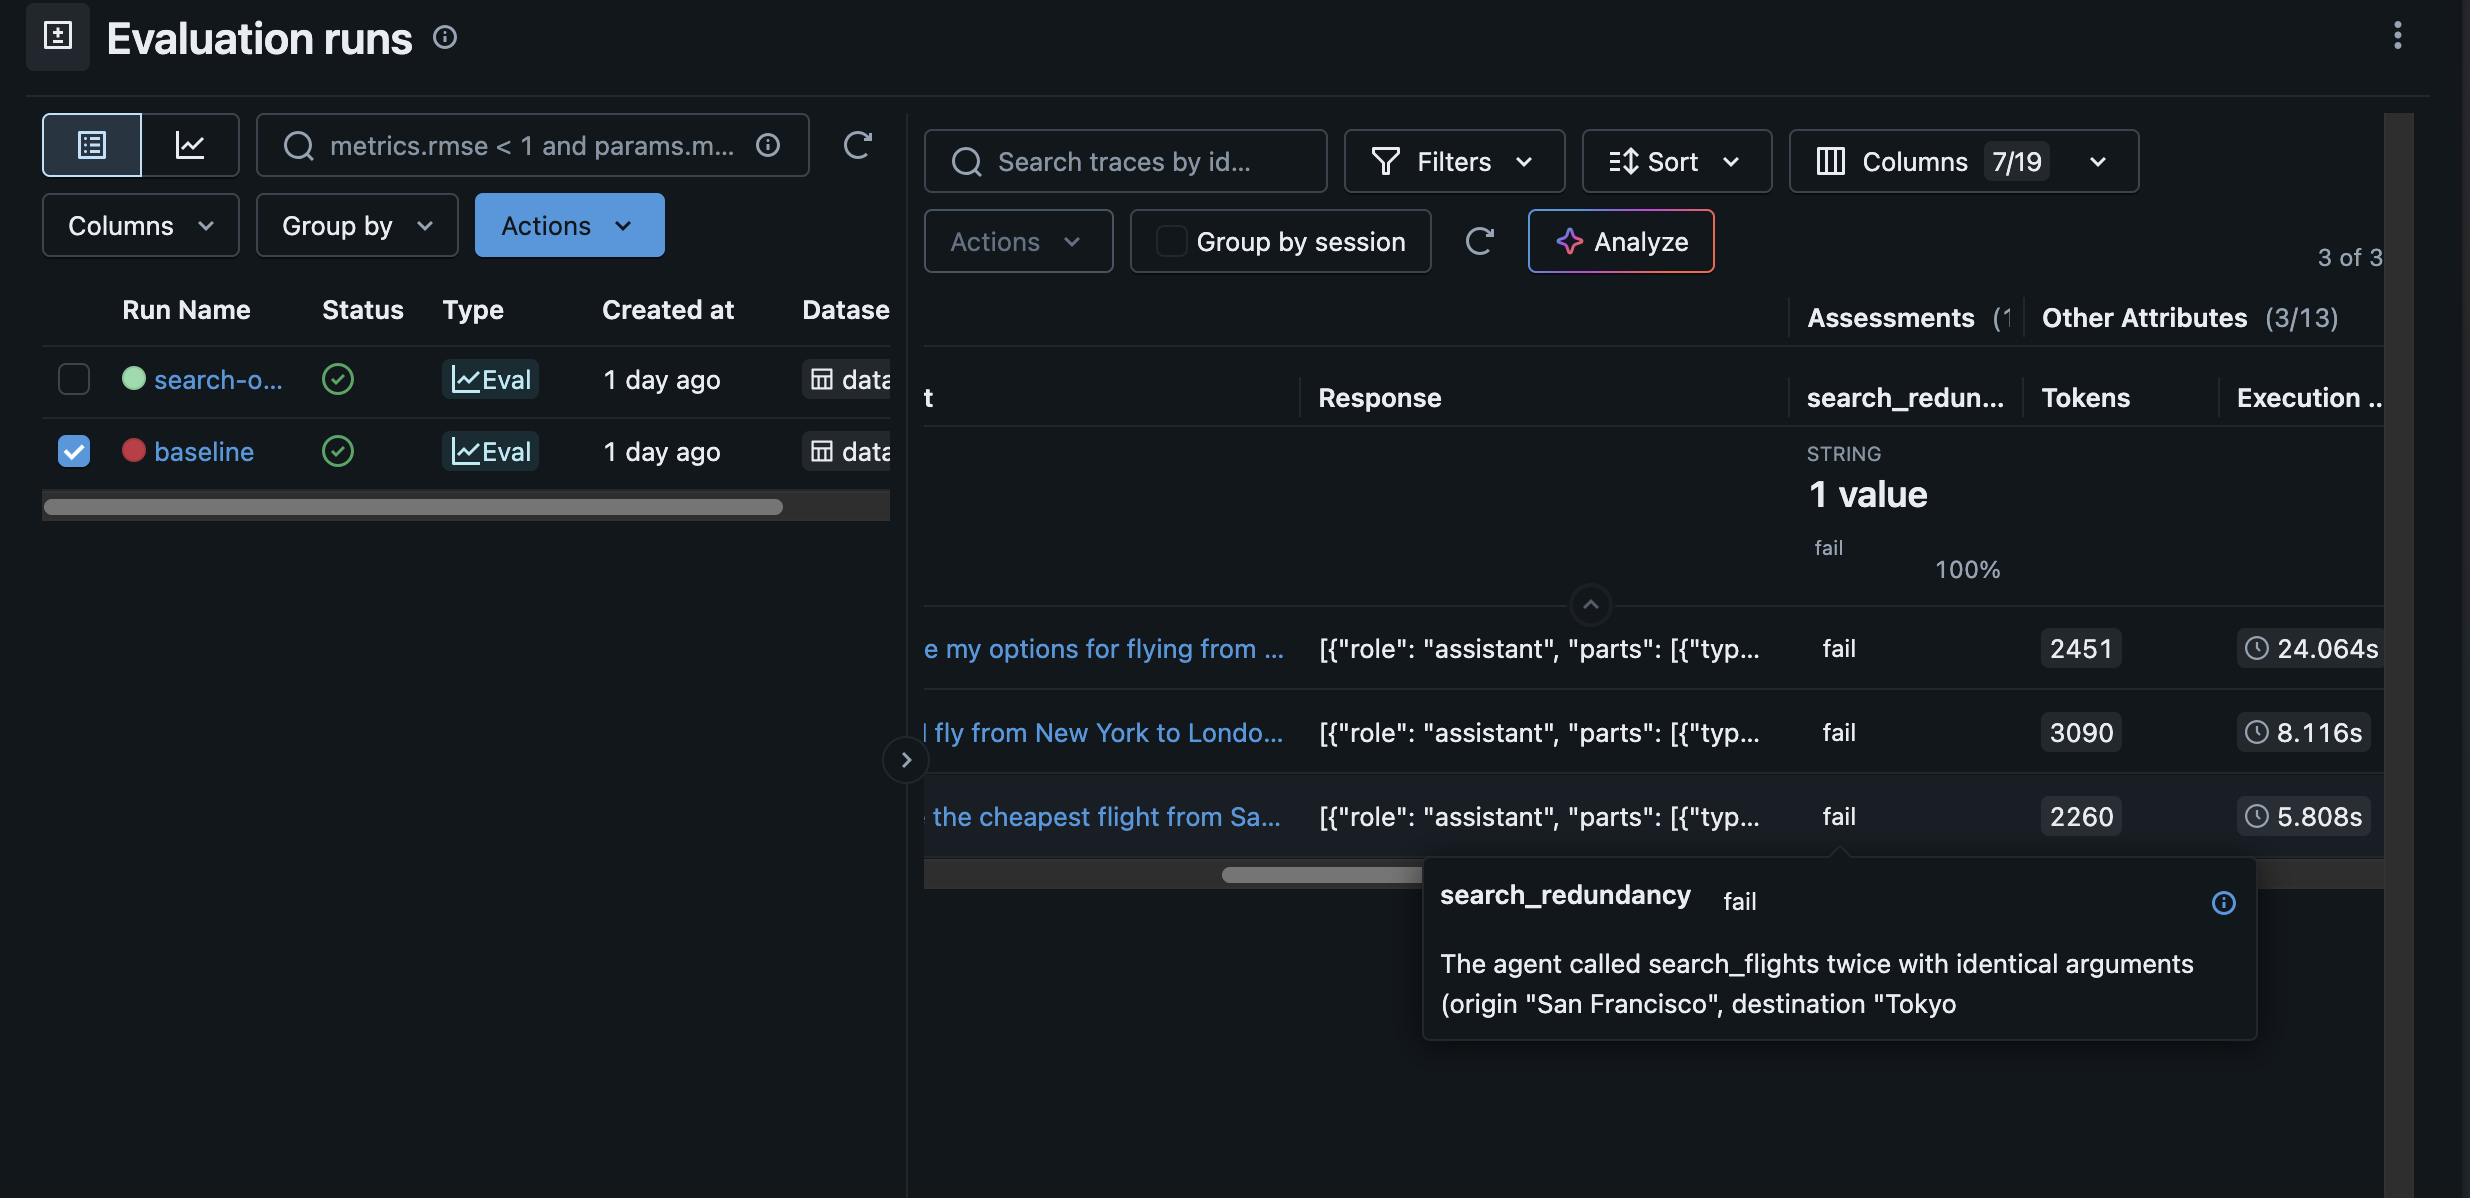The width and height of the screenshot is (2470, 1198).
Task: Switch to the table list view
Action: (x=92, y=145)
